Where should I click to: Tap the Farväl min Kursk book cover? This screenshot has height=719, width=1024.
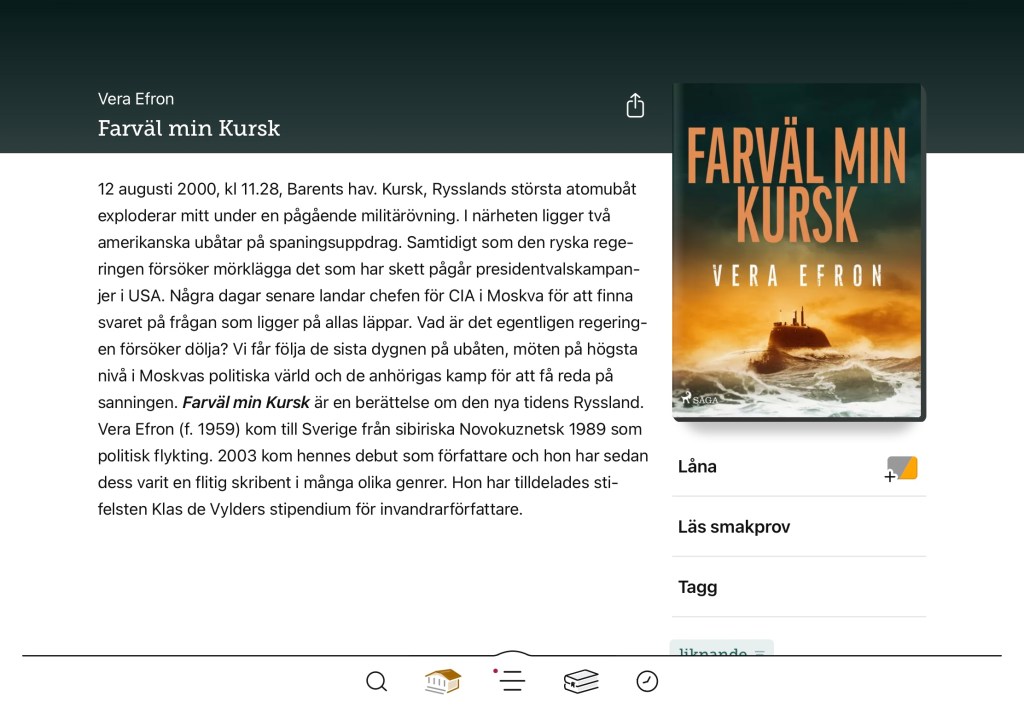(799, 252)
